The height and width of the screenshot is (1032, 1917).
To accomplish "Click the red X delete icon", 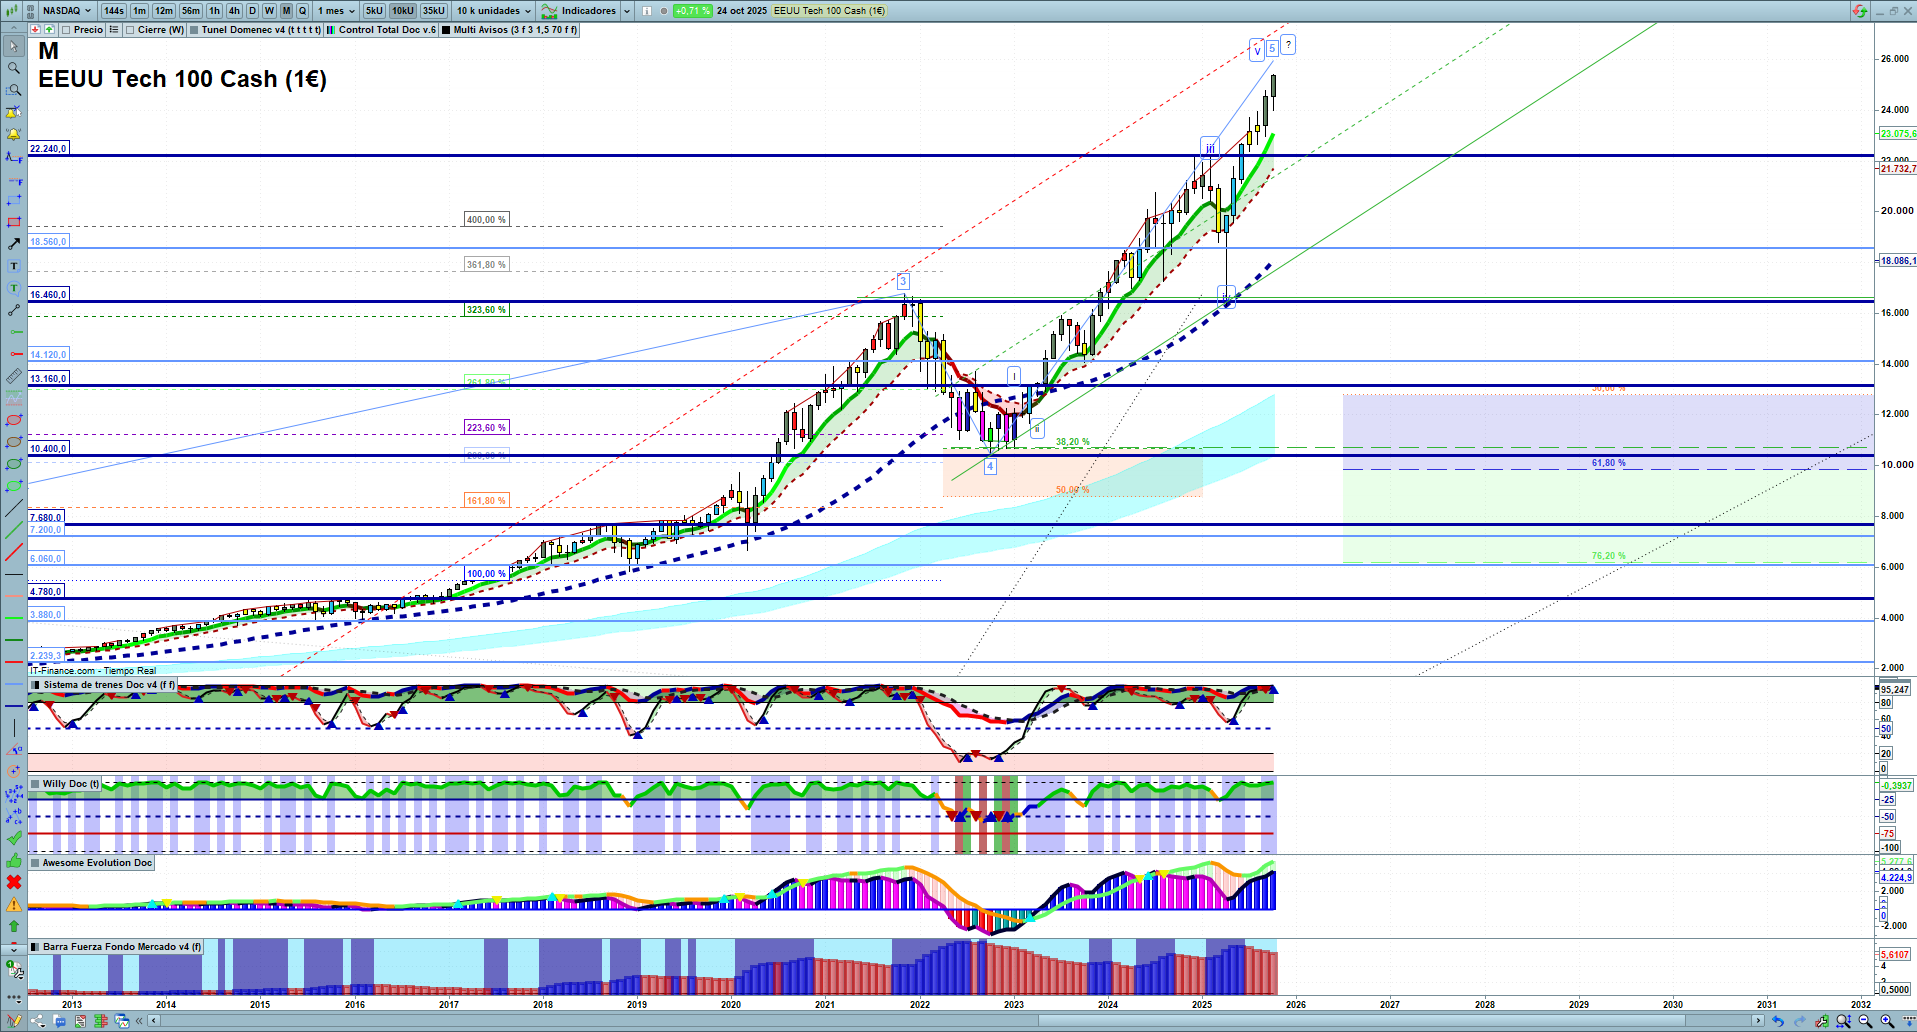I will click(14, 882).
